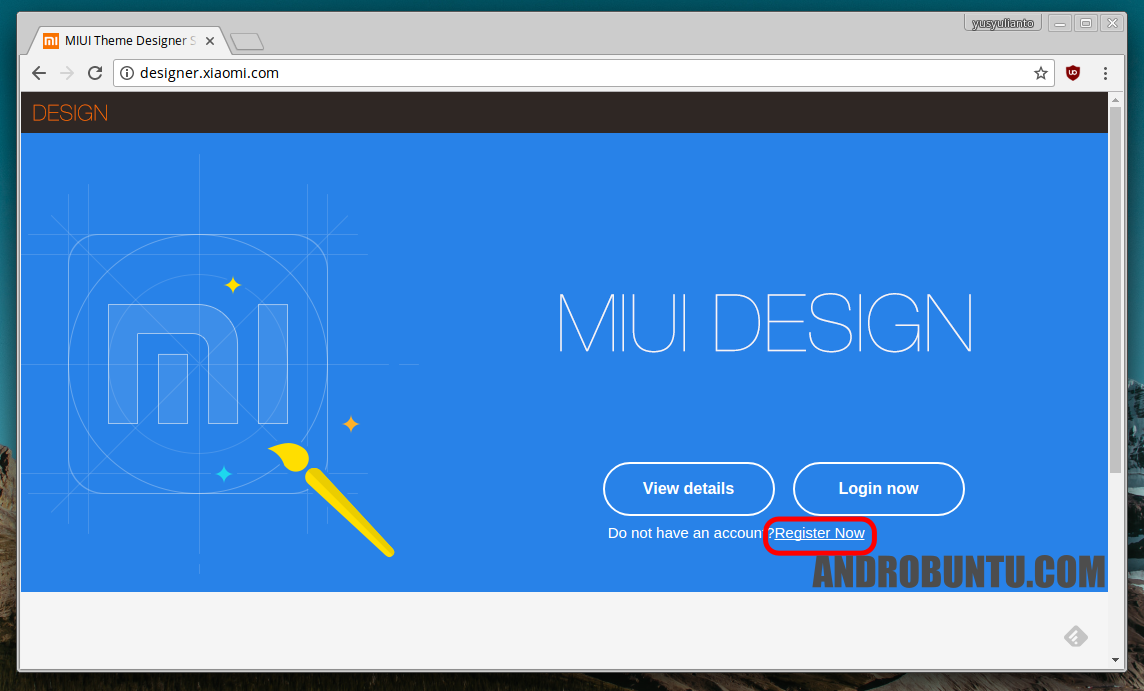Click the forward navigation arrow
Screen dimensions: 1144x691
coord(66,72)
